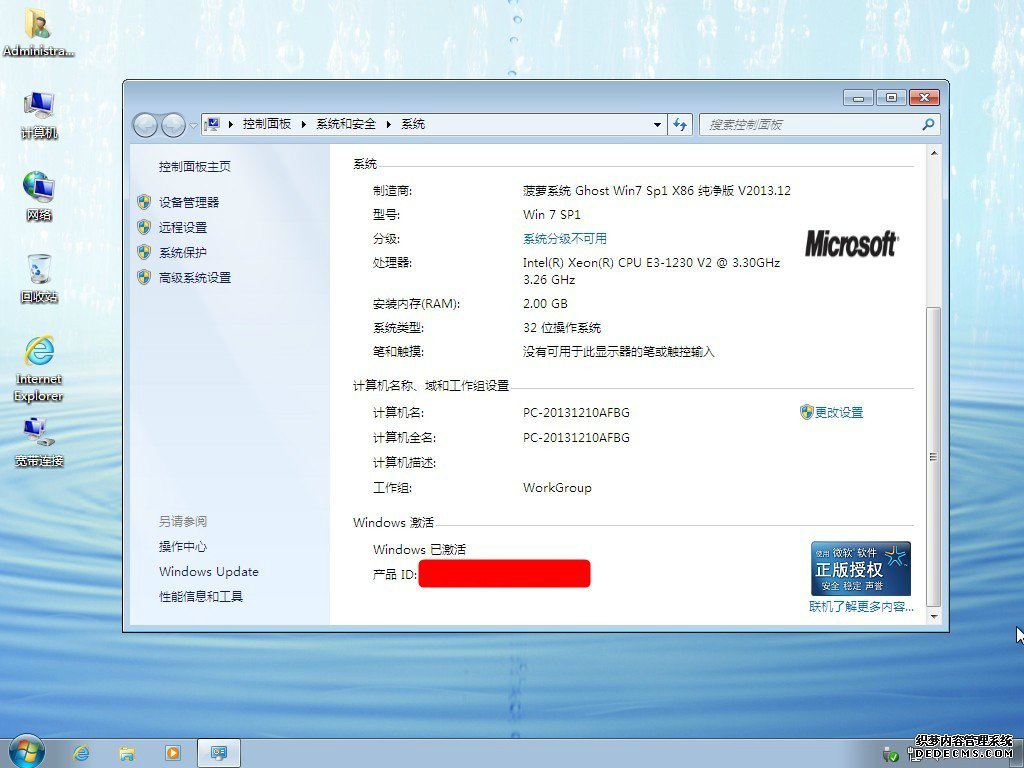Viewport: 1024px width, 768px height.
Task: Open 远程设置 from the sidebar
Action: coord(183,227)
